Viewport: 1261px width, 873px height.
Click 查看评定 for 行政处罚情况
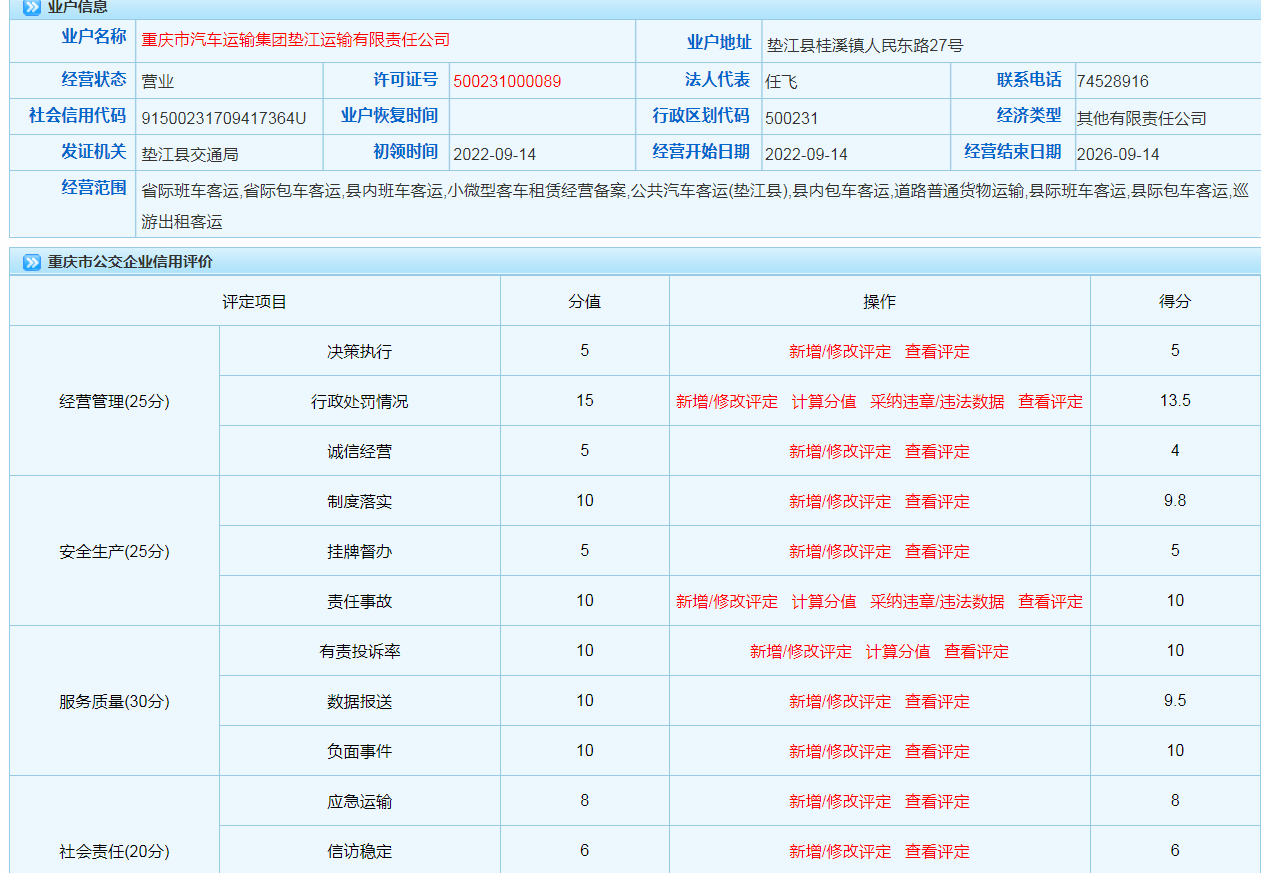[x=1050, y=401]
